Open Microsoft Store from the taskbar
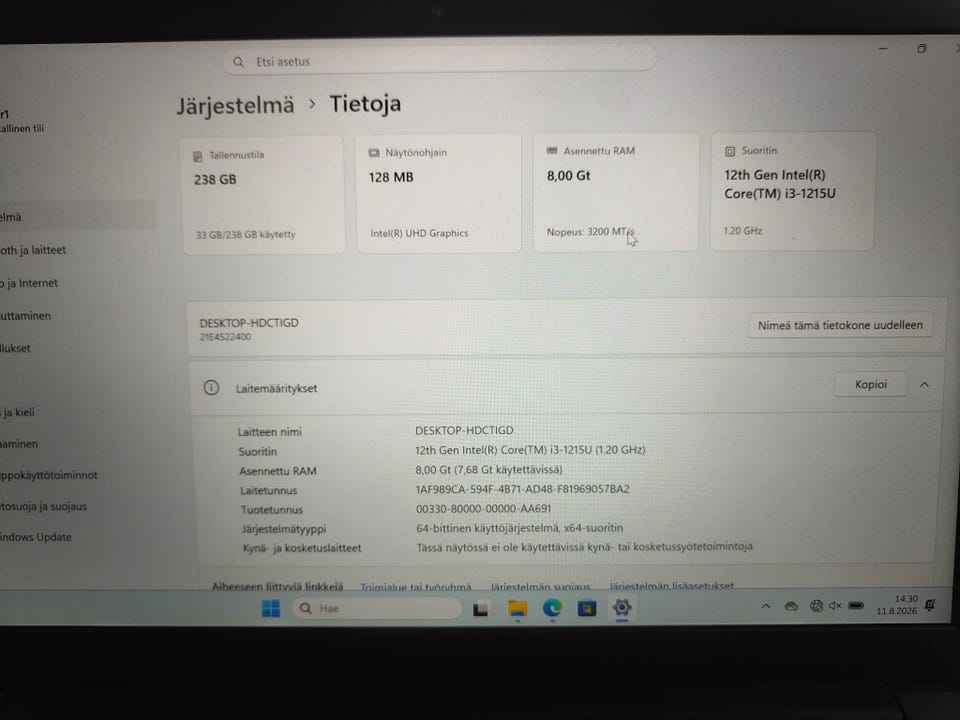 pos(587,608)
